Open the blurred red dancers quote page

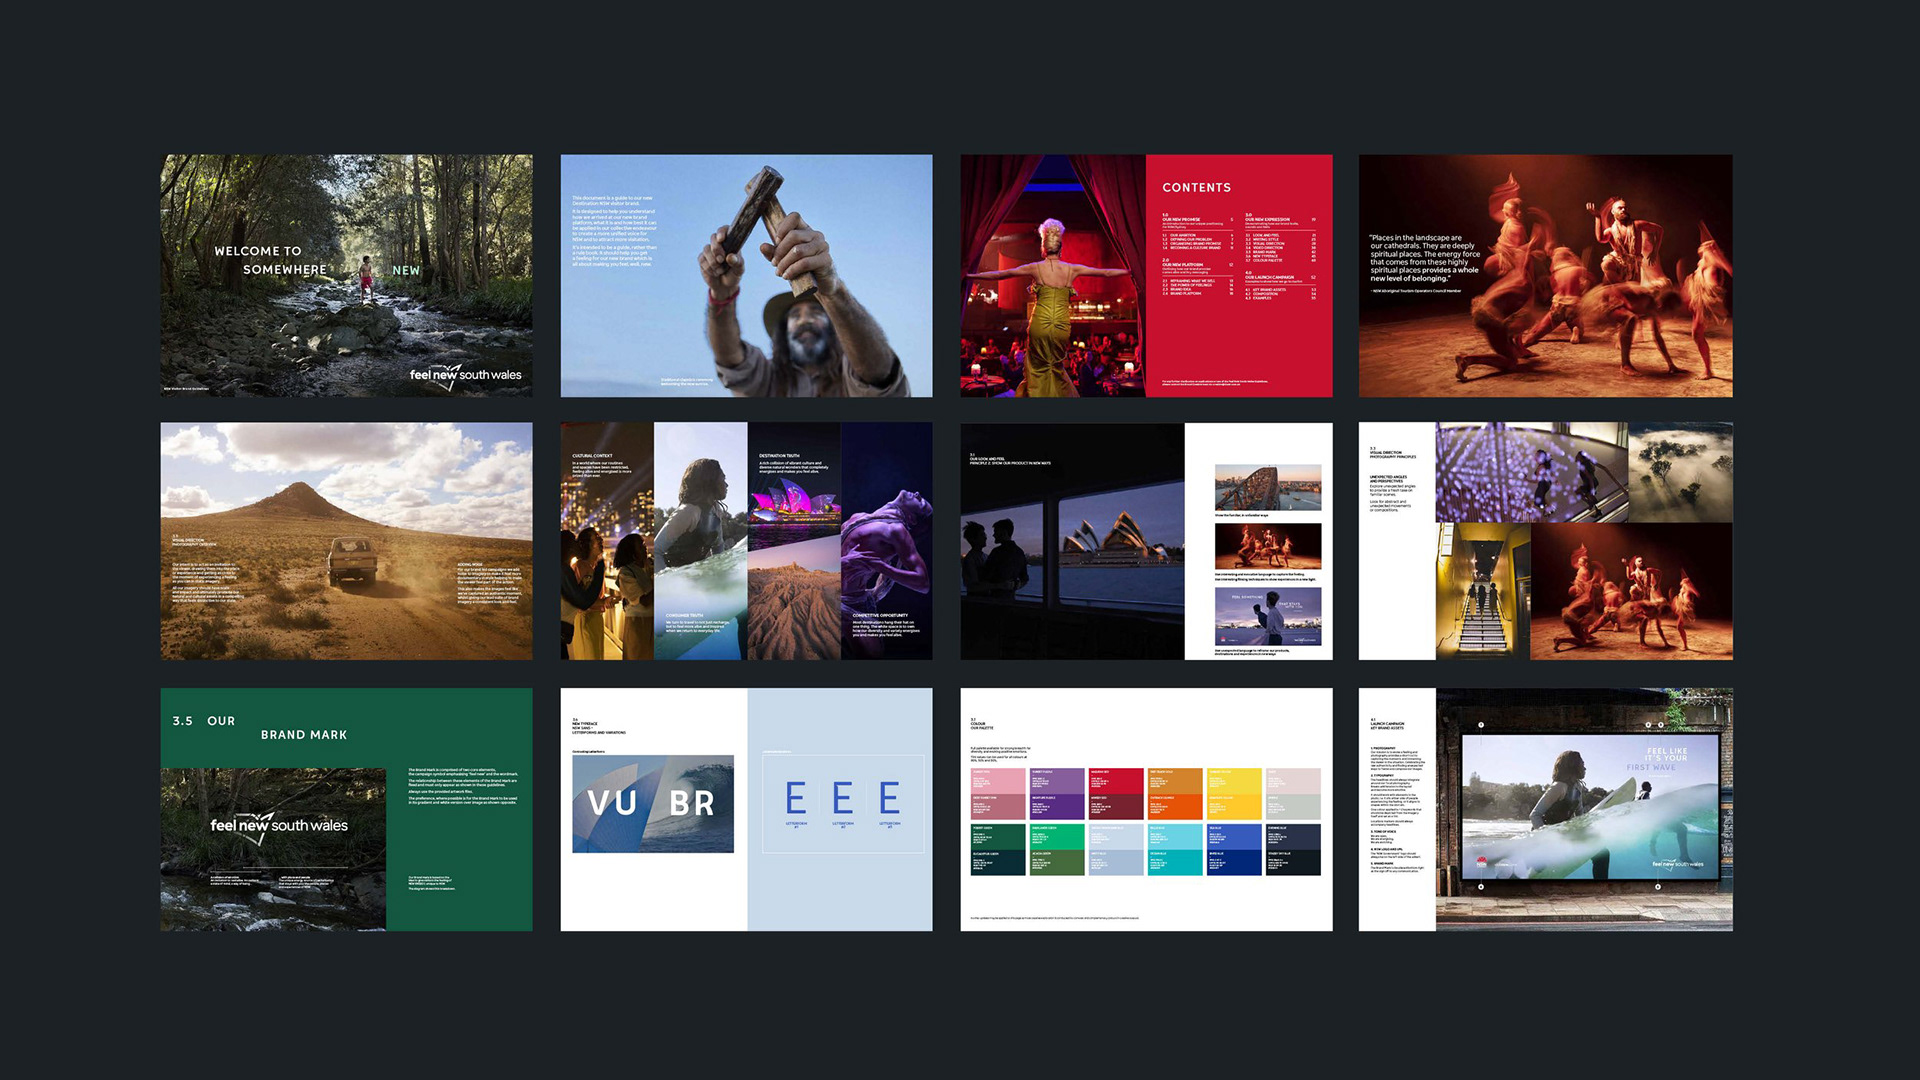pyautogui.click(x=1545, y=275)
